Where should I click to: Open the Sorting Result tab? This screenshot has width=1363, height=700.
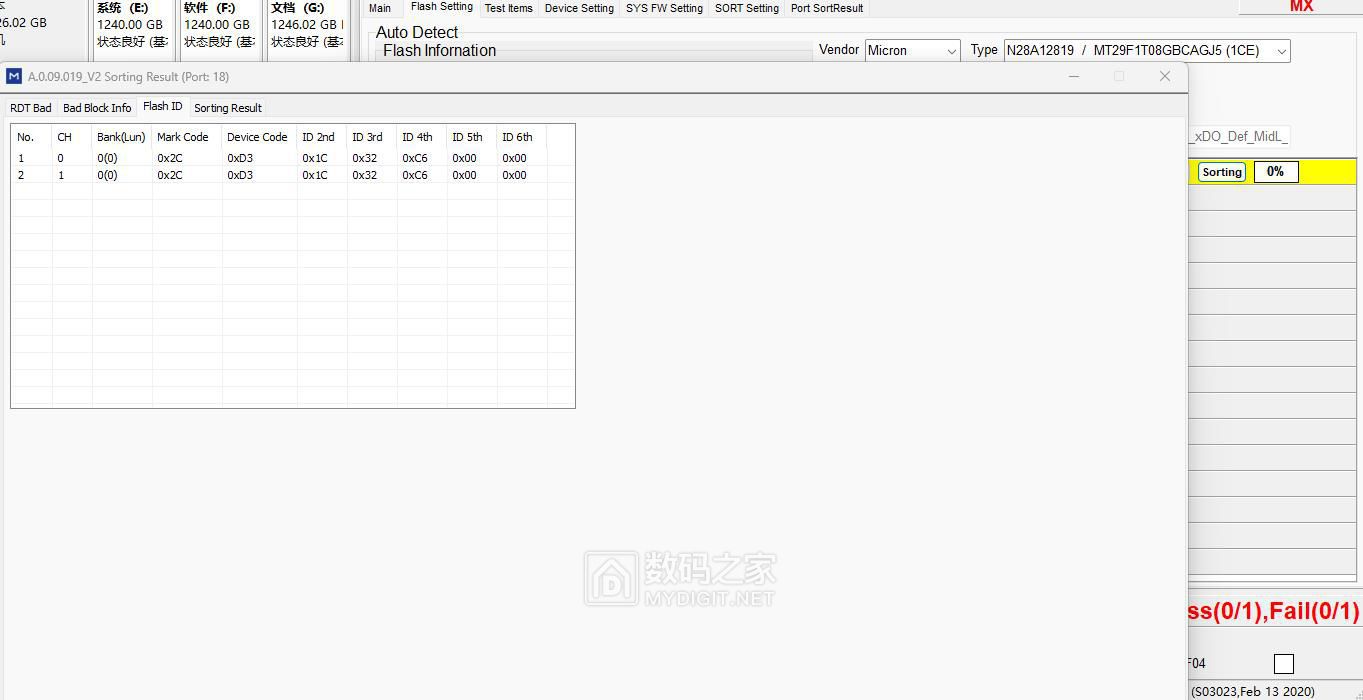[228, 108]
